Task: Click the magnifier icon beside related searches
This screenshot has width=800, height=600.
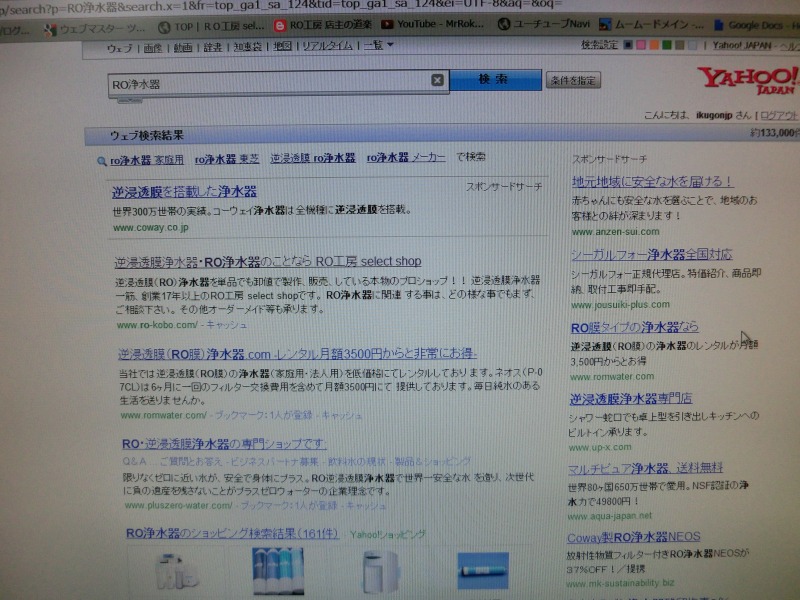Action: (x=102, y=161)
